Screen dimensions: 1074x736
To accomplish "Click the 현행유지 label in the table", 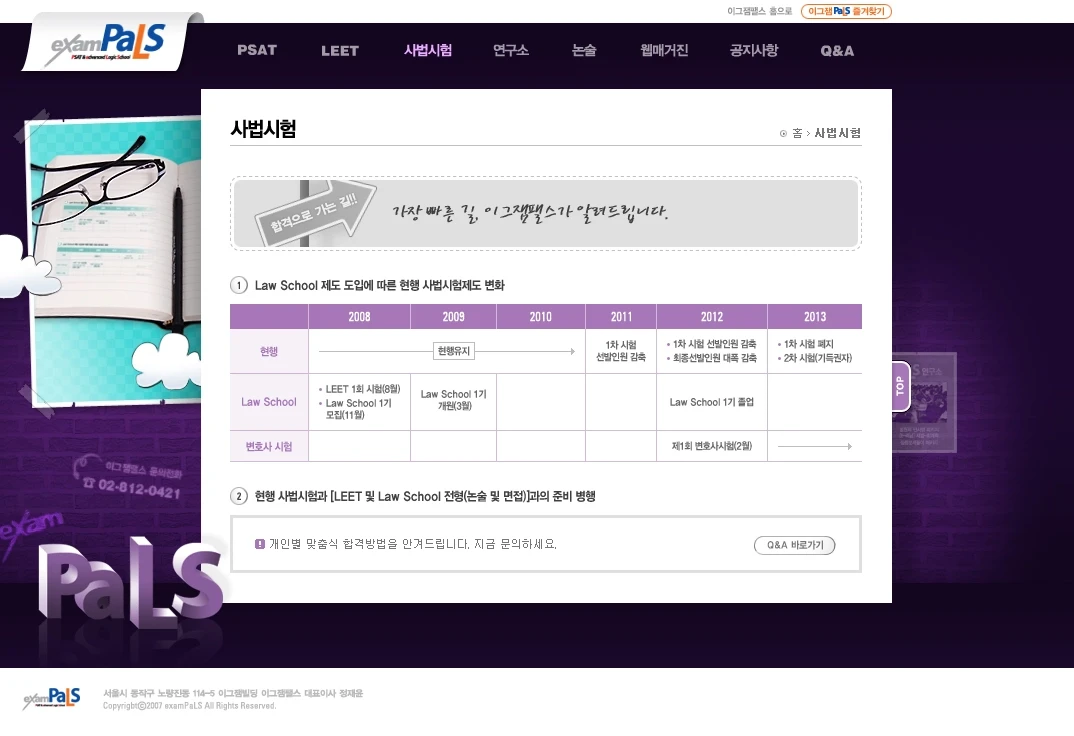I will pyautogui.click(x=452, y=350).
